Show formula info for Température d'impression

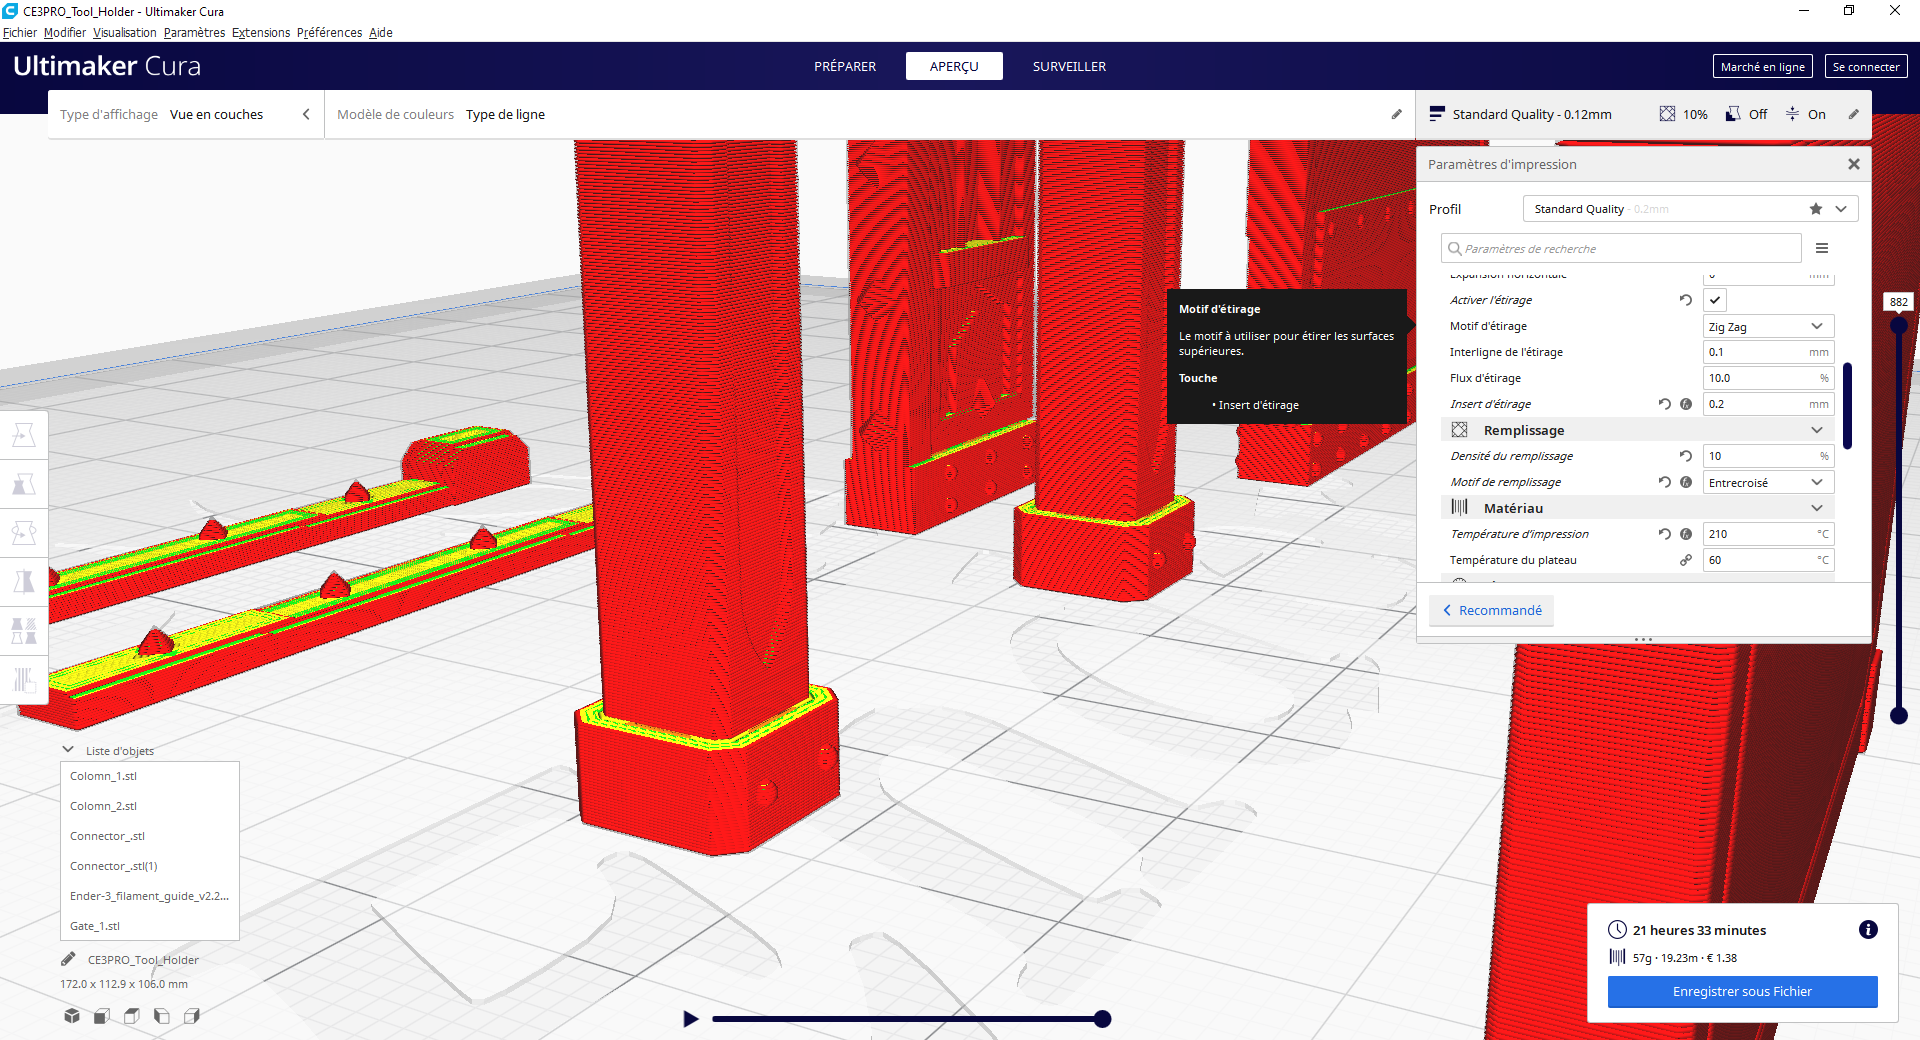click(x=1686, y=534)
